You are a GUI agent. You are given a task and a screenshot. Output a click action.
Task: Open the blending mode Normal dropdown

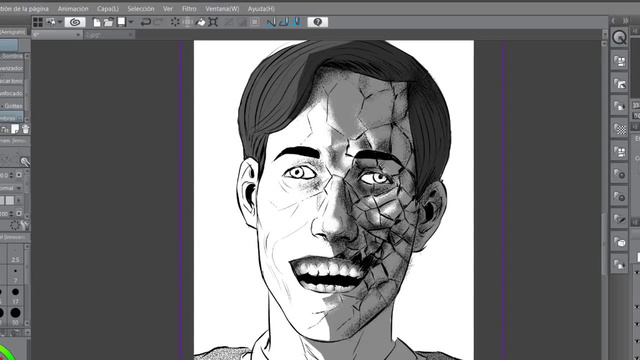tap(11, 188)
